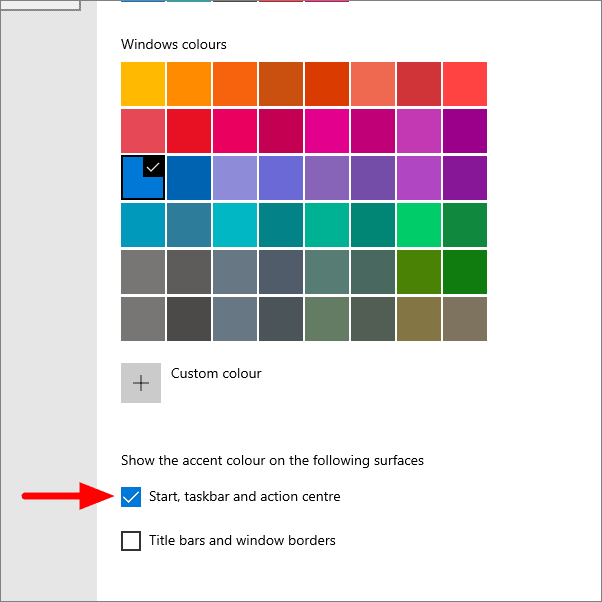The image size is (602, 602).
Task: Select the selected blue swatch with checkmark
Action: [x=143, y=178]
